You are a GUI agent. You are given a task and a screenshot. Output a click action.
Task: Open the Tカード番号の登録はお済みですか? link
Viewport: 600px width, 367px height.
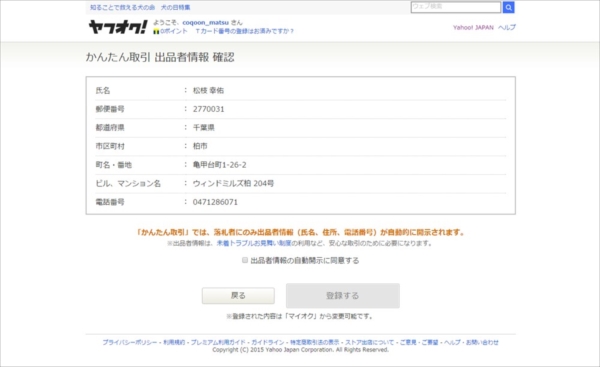(x=245, y=31)
